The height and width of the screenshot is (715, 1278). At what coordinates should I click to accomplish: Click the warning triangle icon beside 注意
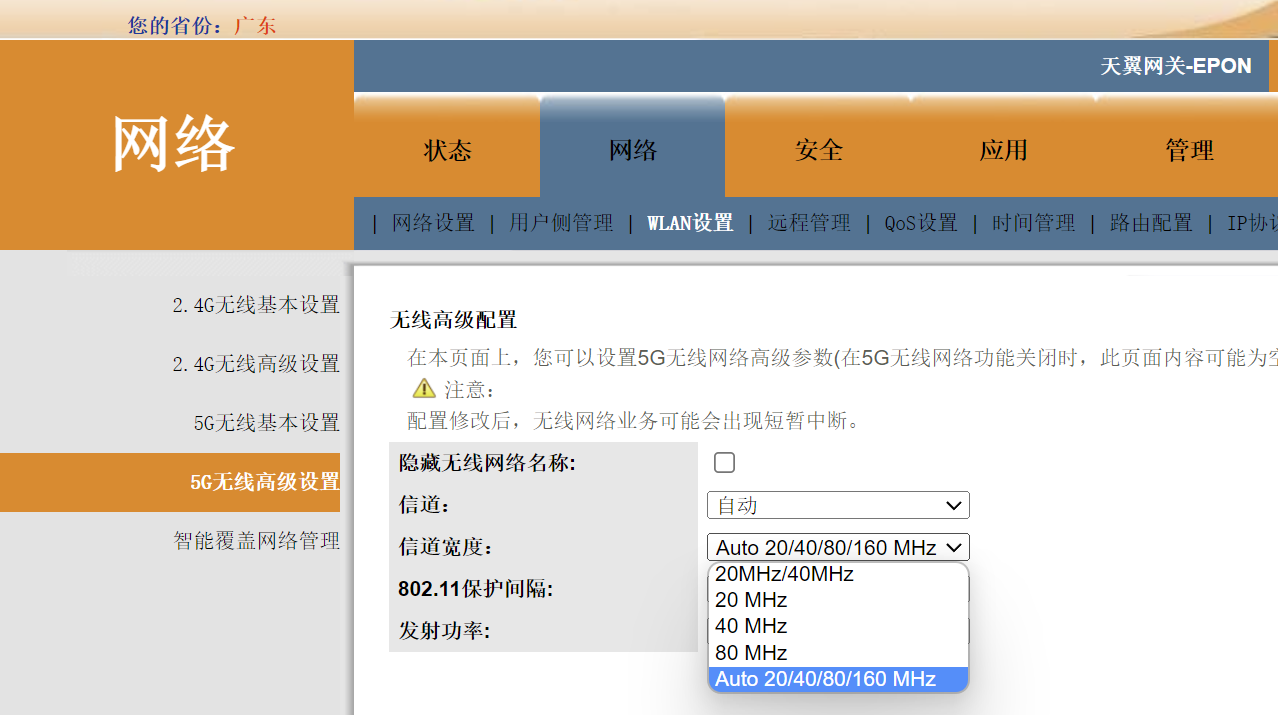pos(424,389)
